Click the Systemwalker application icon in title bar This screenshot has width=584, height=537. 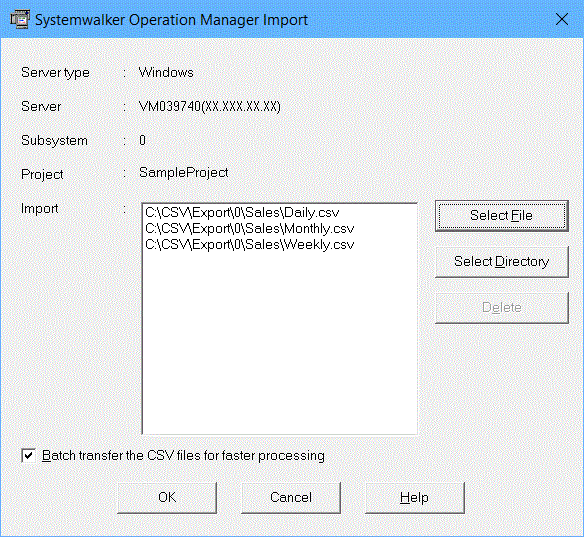20,19
